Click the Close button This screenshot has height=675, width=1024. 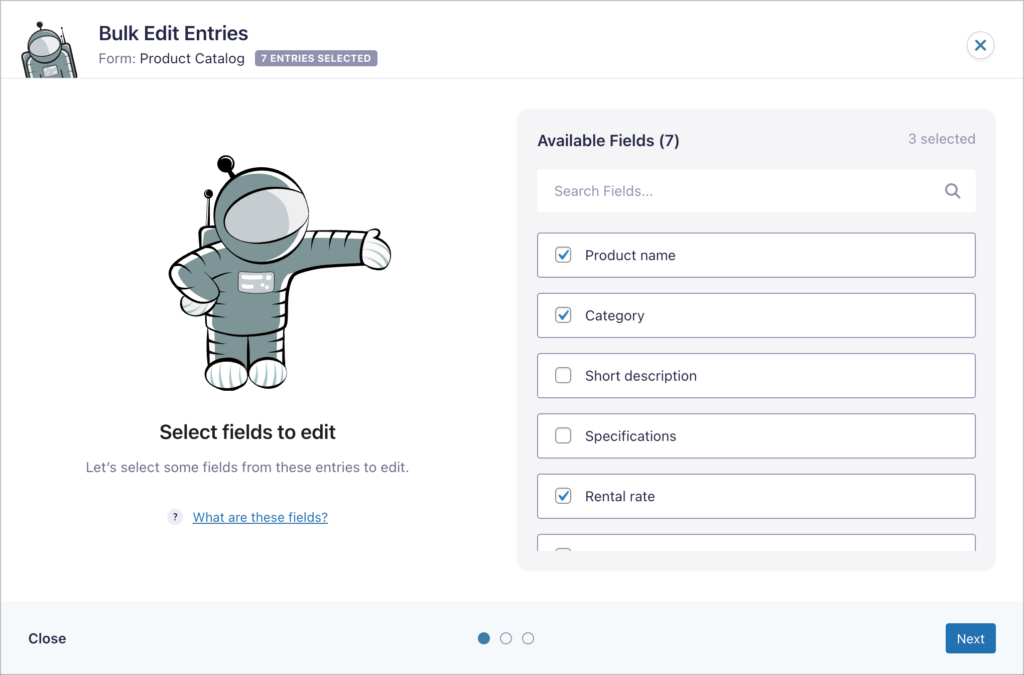[46, 638]
